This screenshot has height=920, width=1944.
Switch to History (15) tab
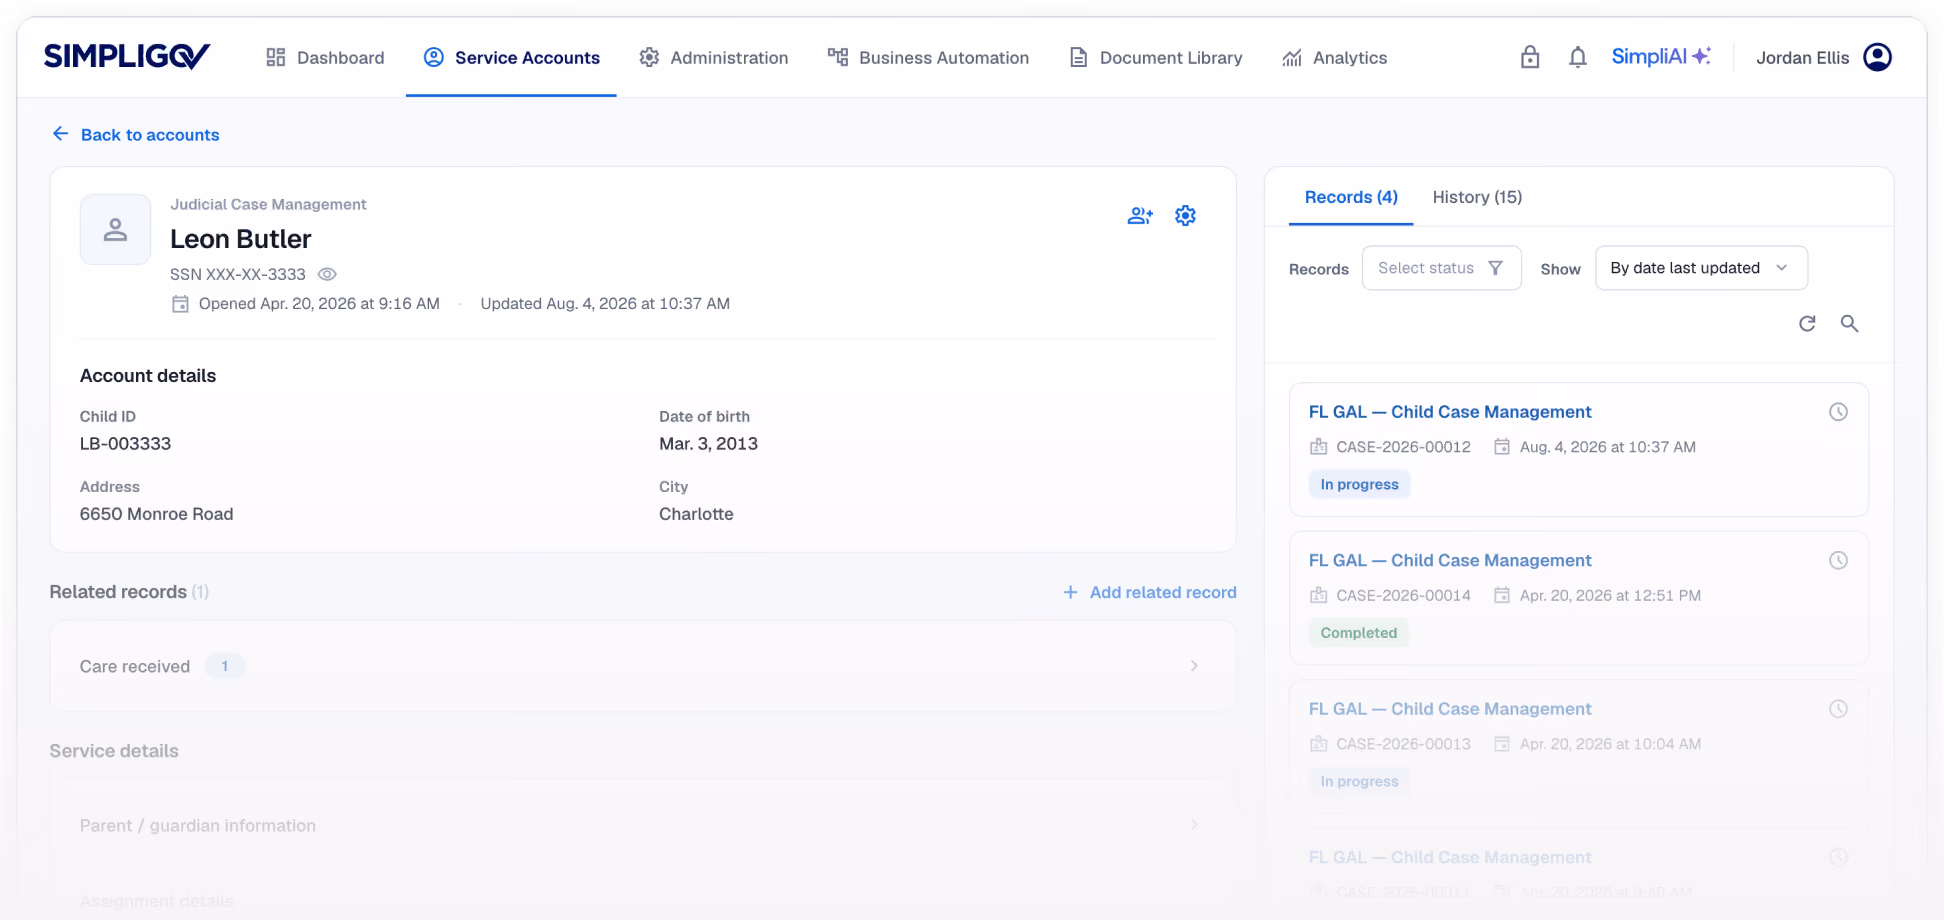click(1477, 197)
